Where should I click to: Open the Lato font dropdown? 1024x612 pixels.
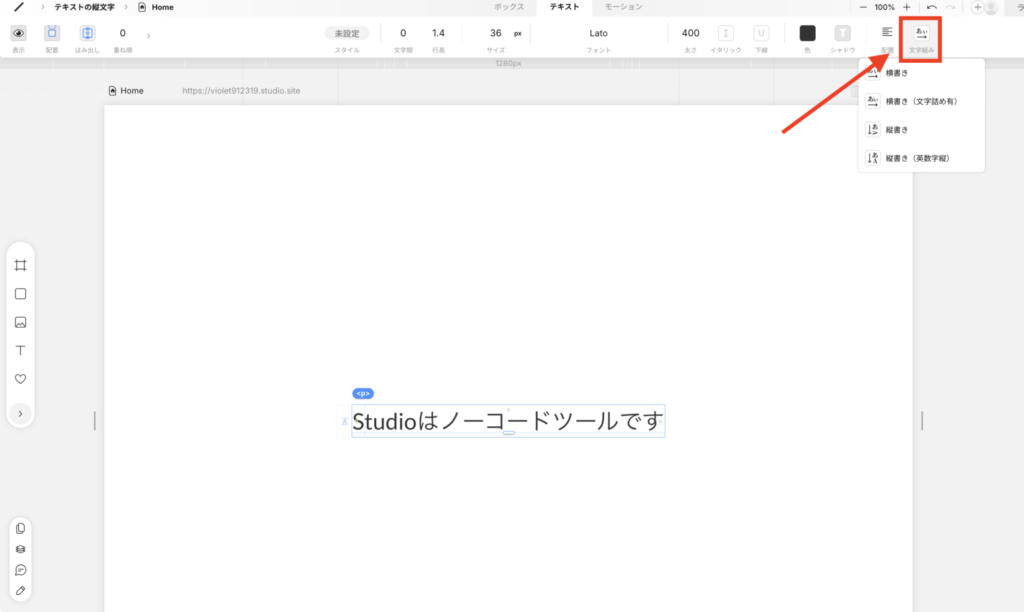click(598, 33)
